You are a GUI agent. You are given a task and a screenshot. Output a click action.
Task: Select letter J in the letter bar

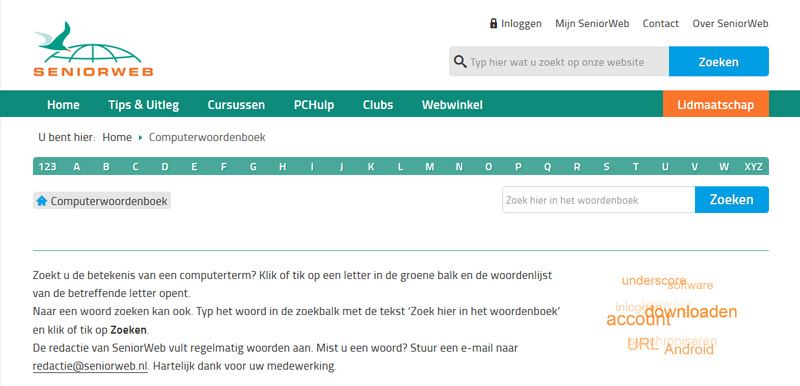341,167
